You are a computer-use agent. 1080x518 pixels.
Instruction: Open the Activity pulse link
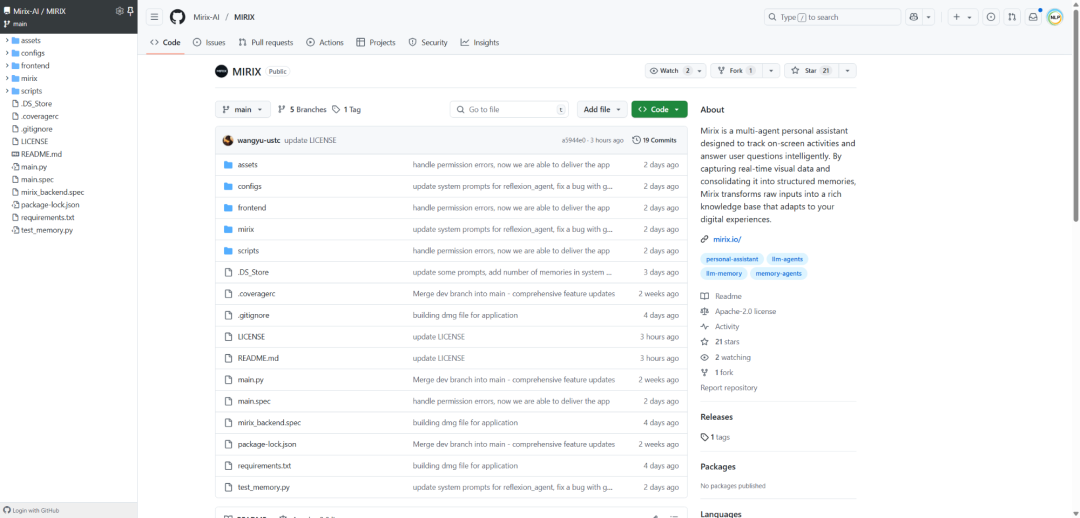pyautogui.click(x=720, y=327)
